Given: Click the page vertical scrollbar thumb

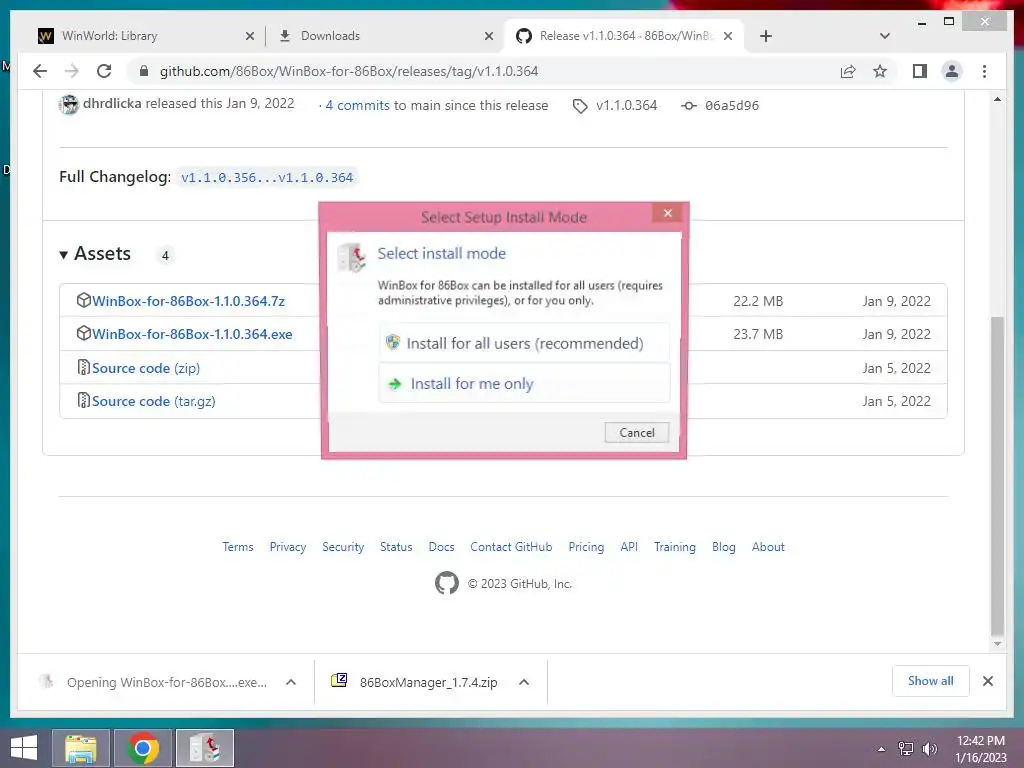Looking at the screenshot, I should 997,476.
